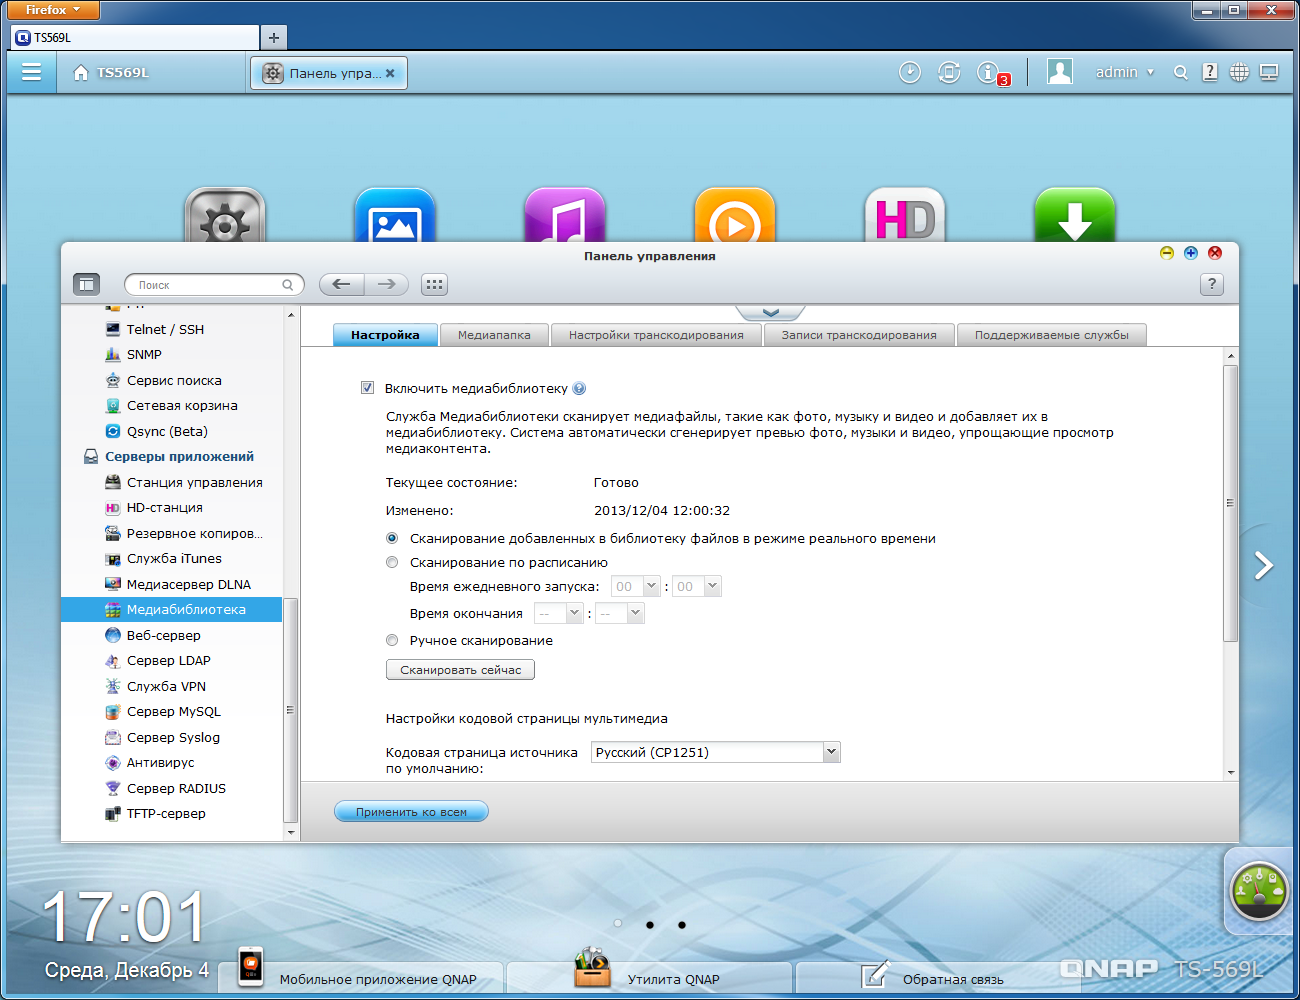Image resolution: width=1300 pixels, height=1000 pixels.
Task: Close the Панель управления taskbar tab
Action: tap(390, 73)
